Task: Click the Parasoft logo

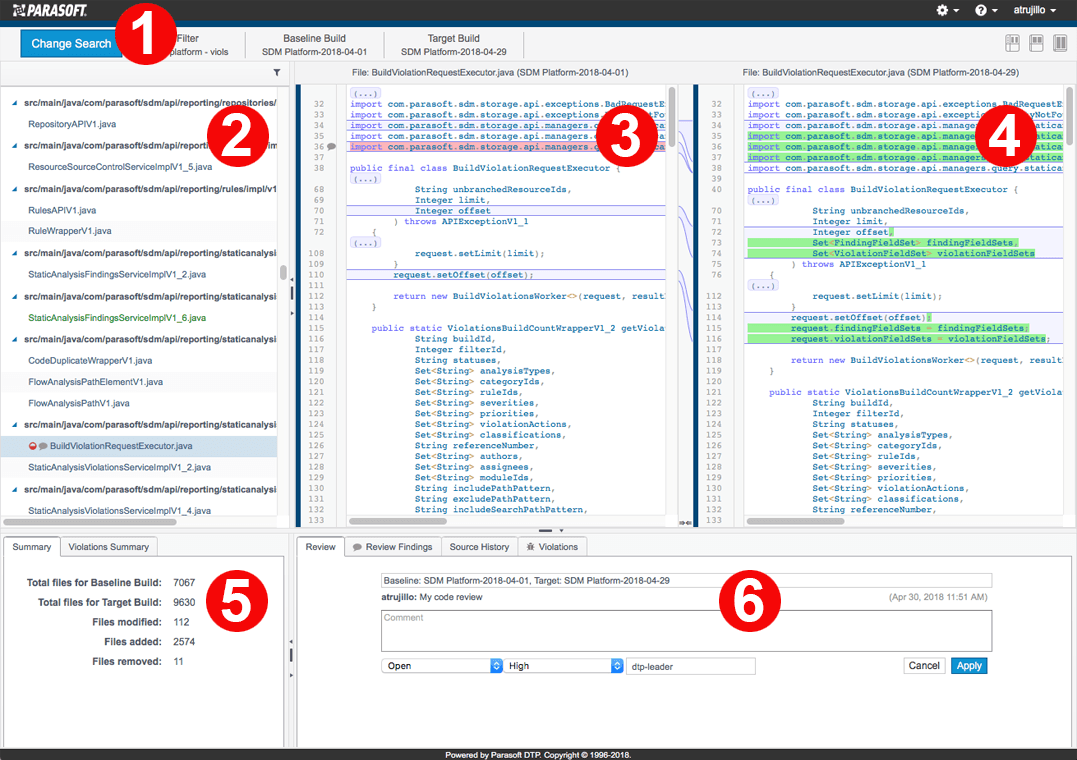Action: tap(49, 10)
